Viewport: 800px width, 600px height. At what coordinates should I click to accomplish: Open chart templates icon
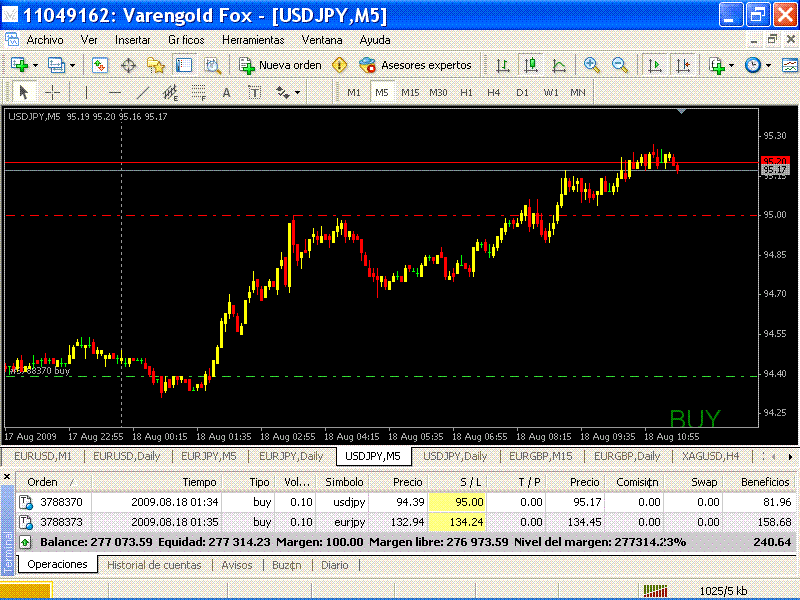pos(790,65)
